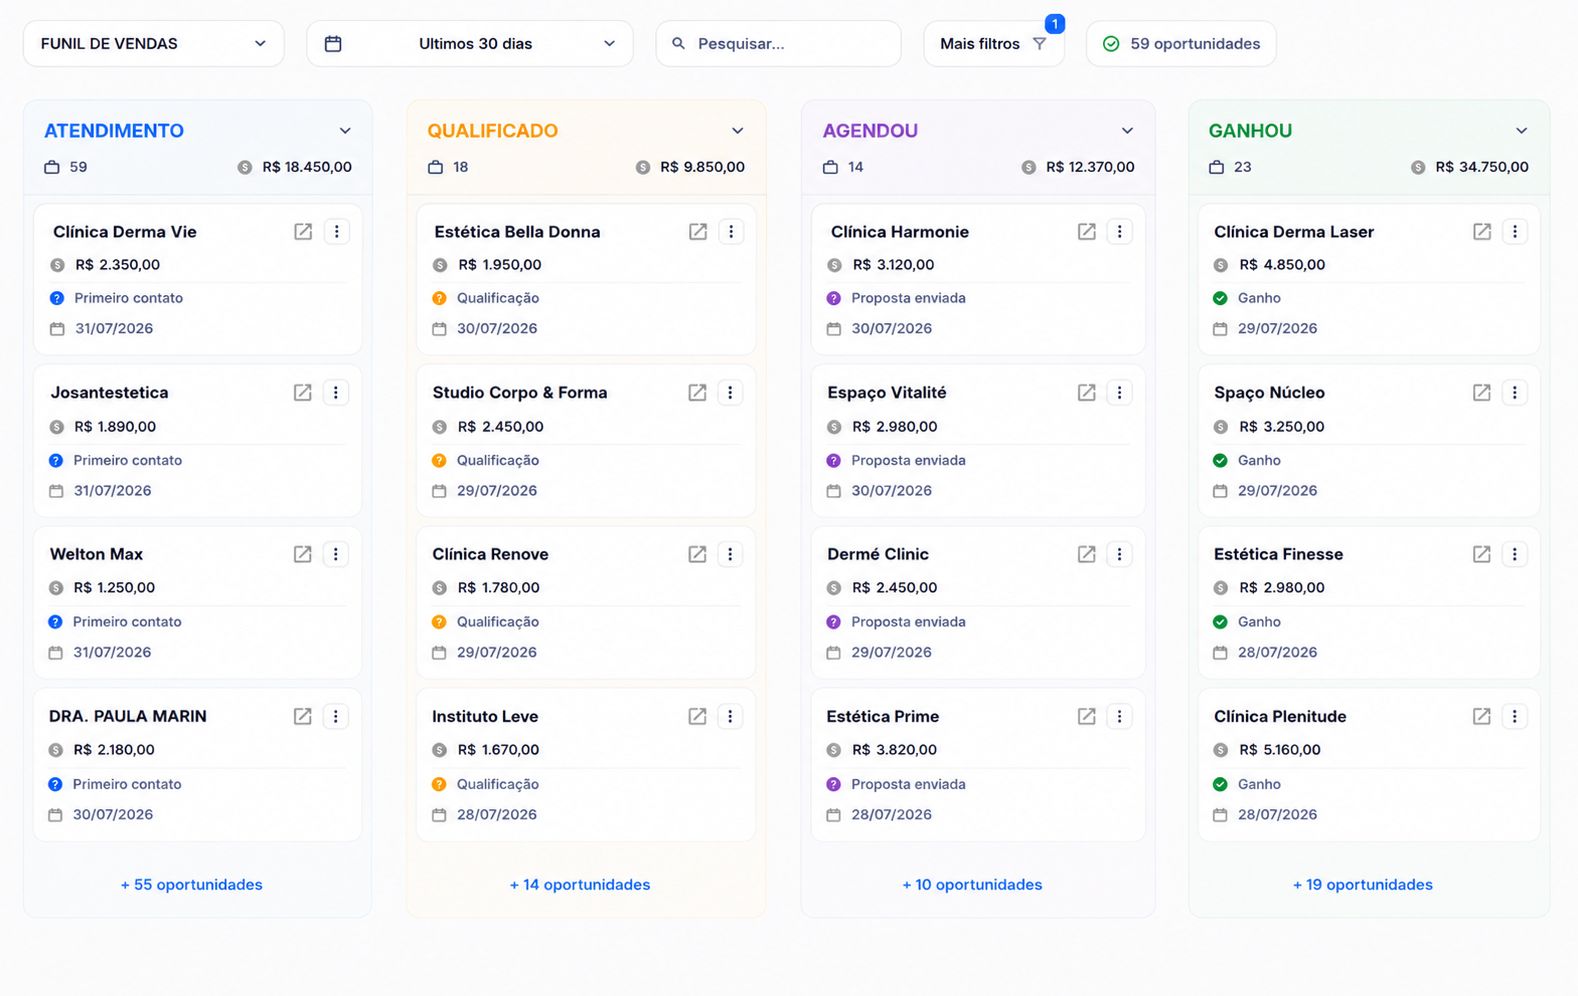
Task: Open Clínica Renove external link icon
Action: (x=697, y=554)
